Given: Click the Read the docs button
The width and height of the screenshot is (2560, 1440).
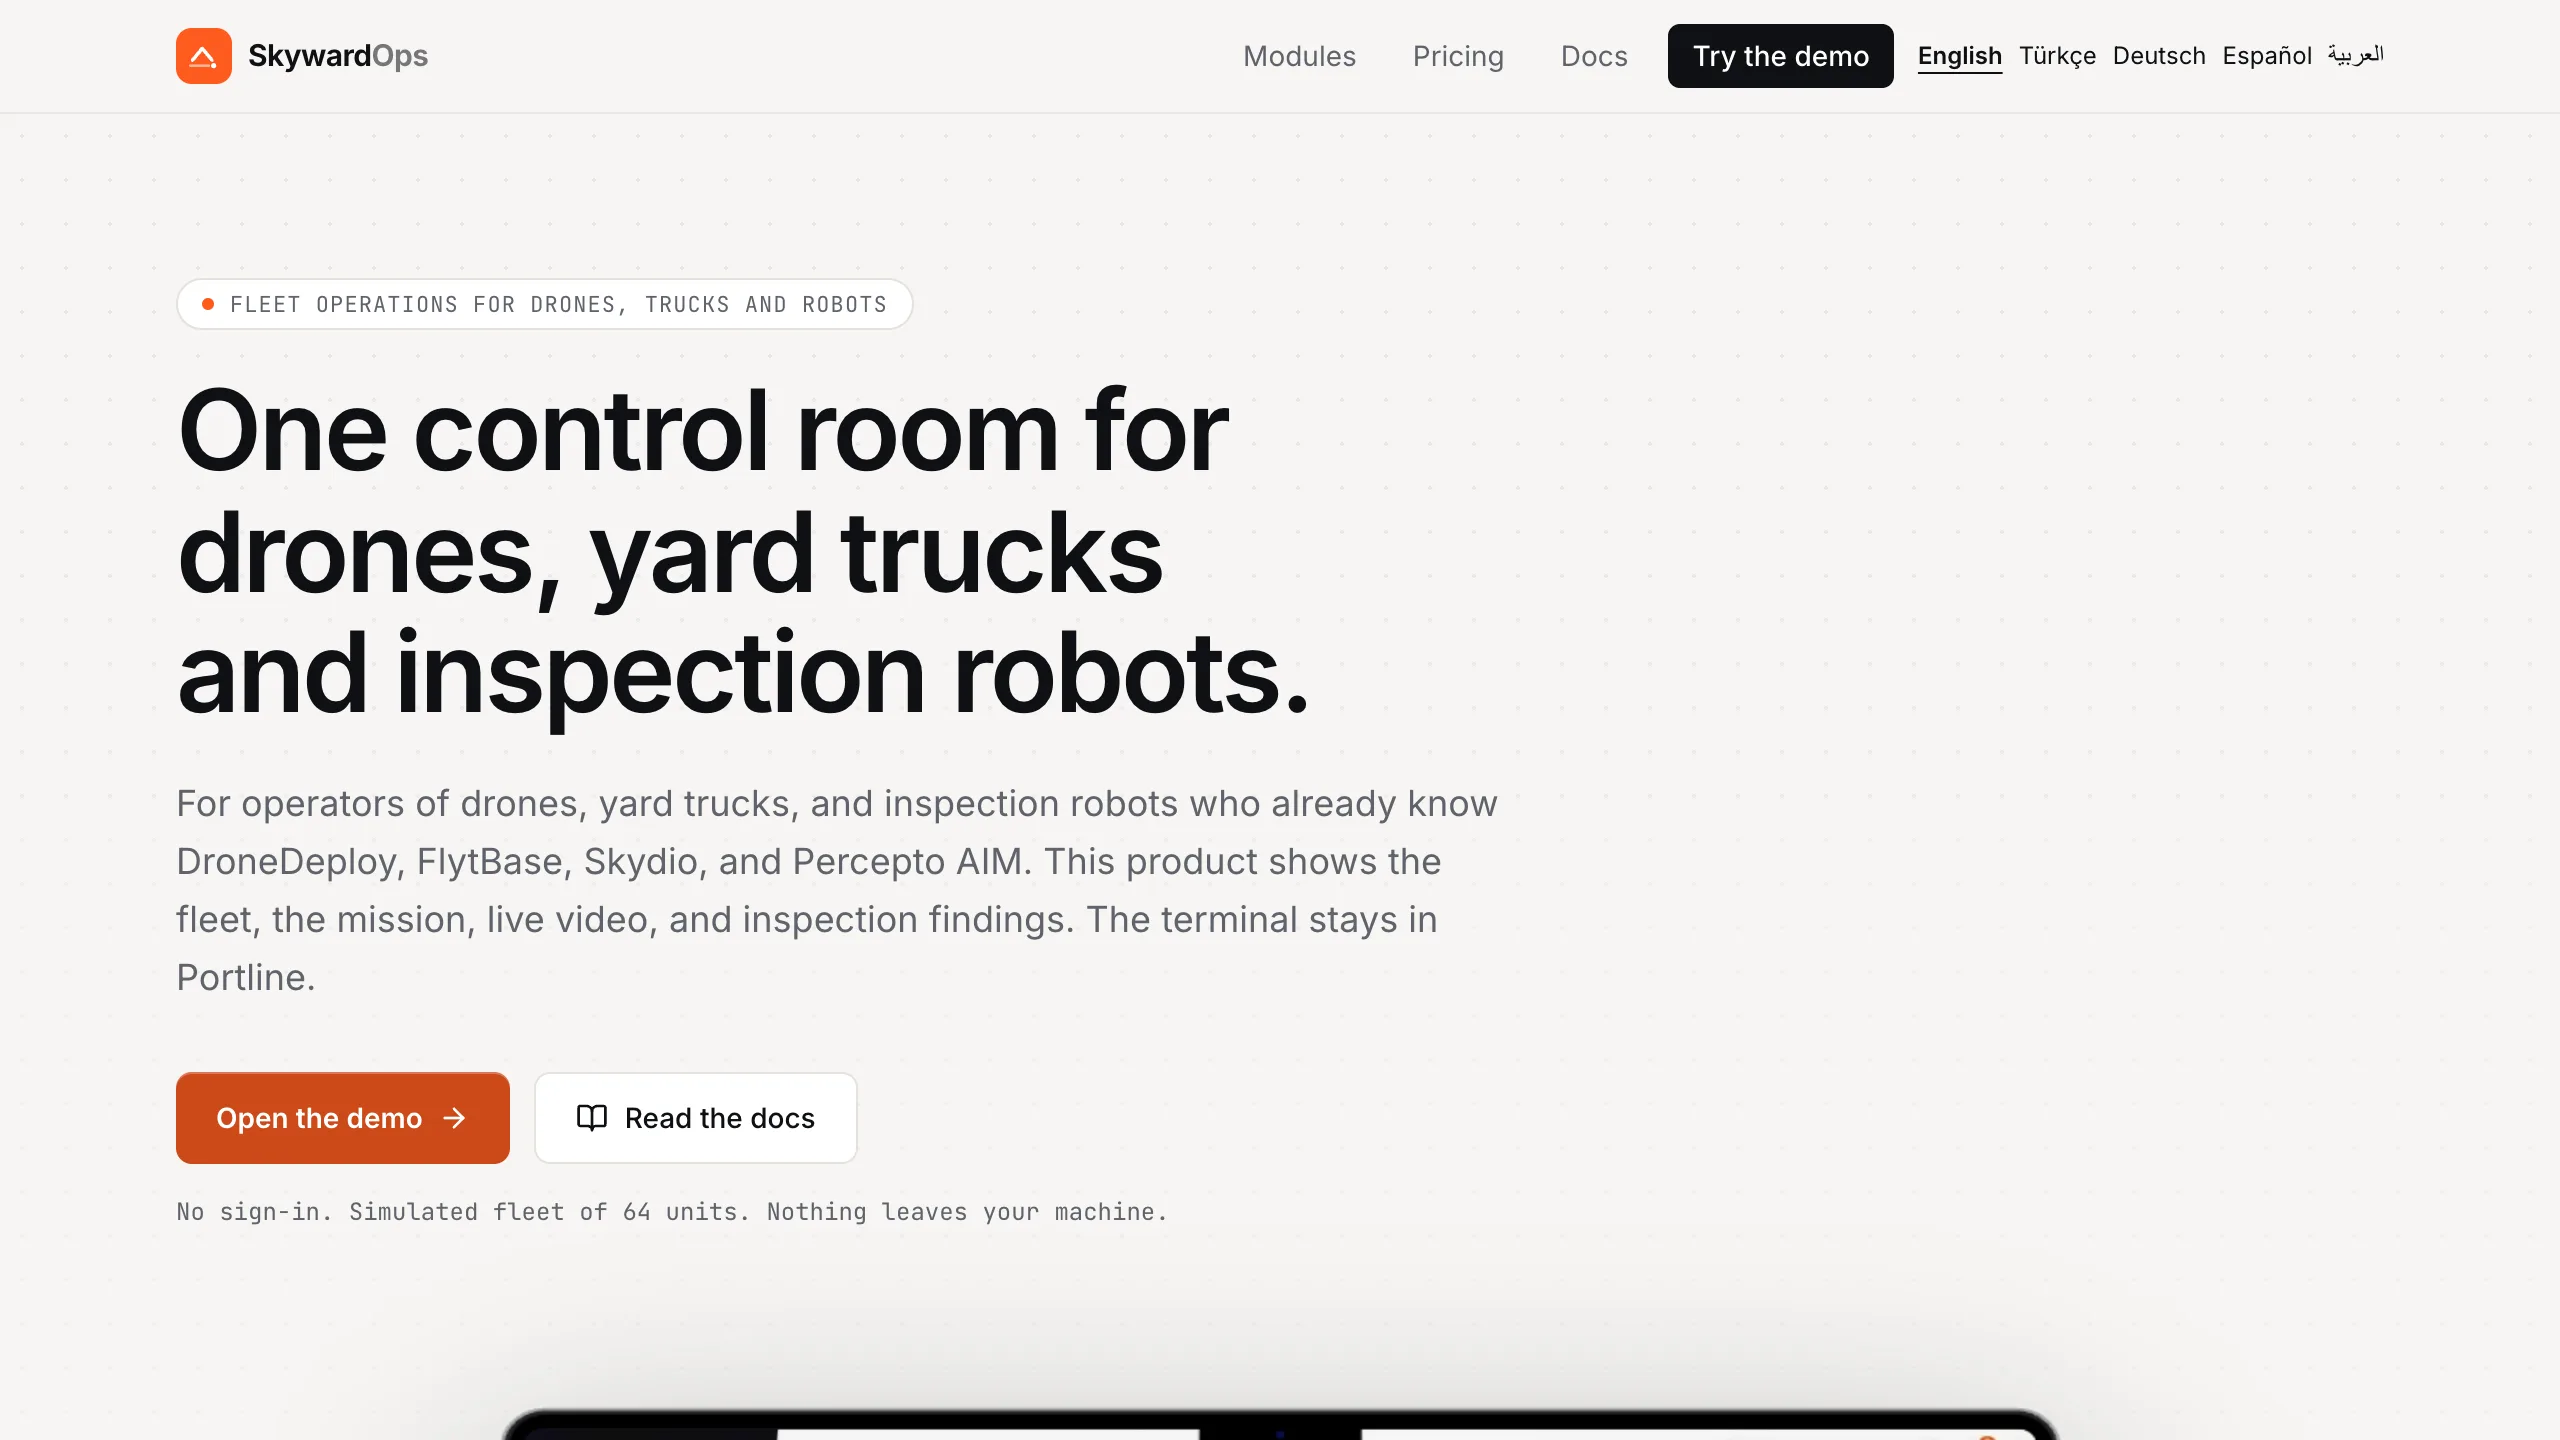Looking at the screenshot, I should 696,1118.
